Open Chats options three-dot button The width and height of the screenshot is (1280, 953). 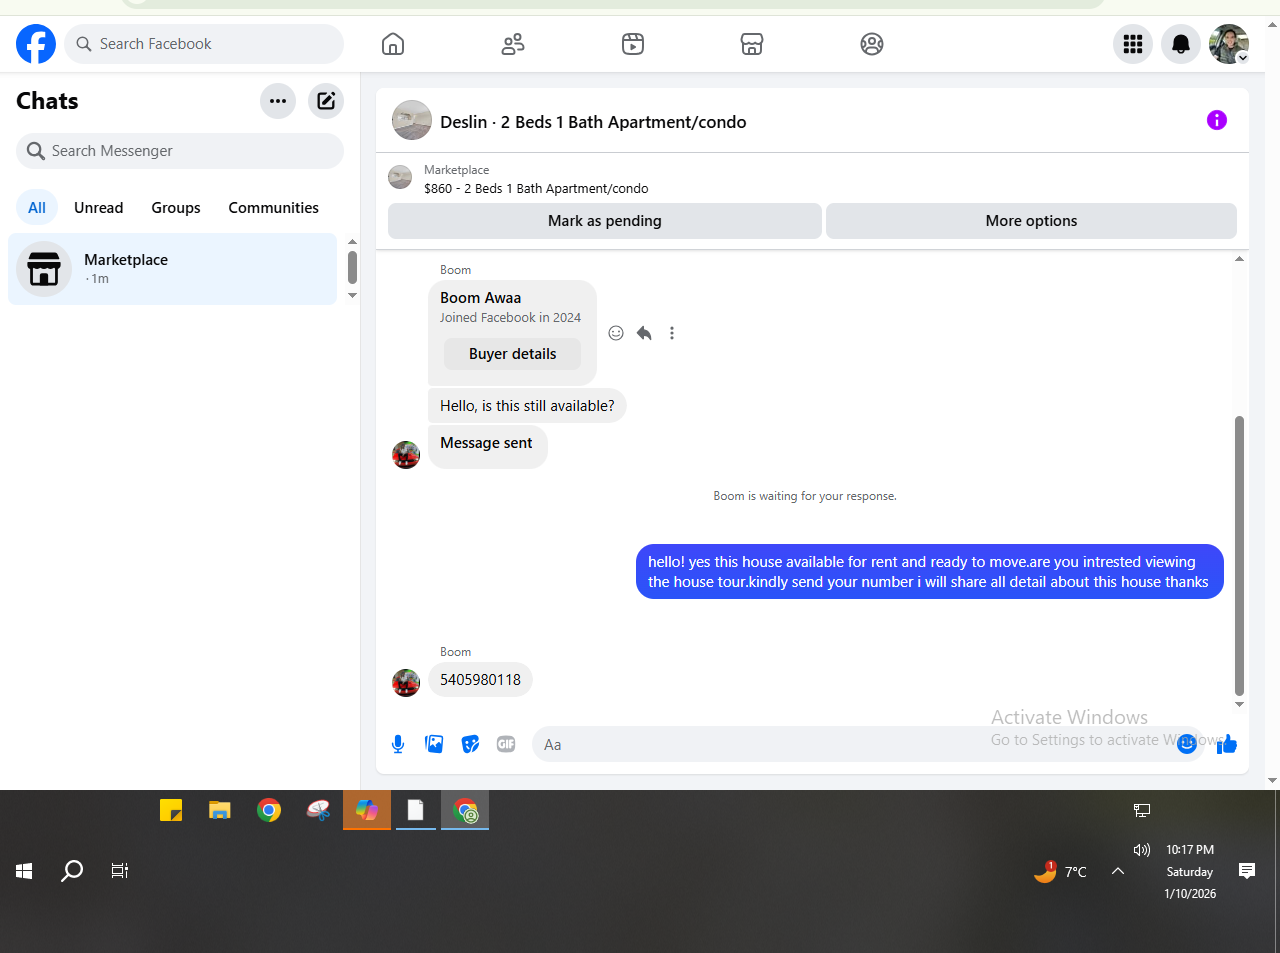pyautogui.click(x=278, y=101)
